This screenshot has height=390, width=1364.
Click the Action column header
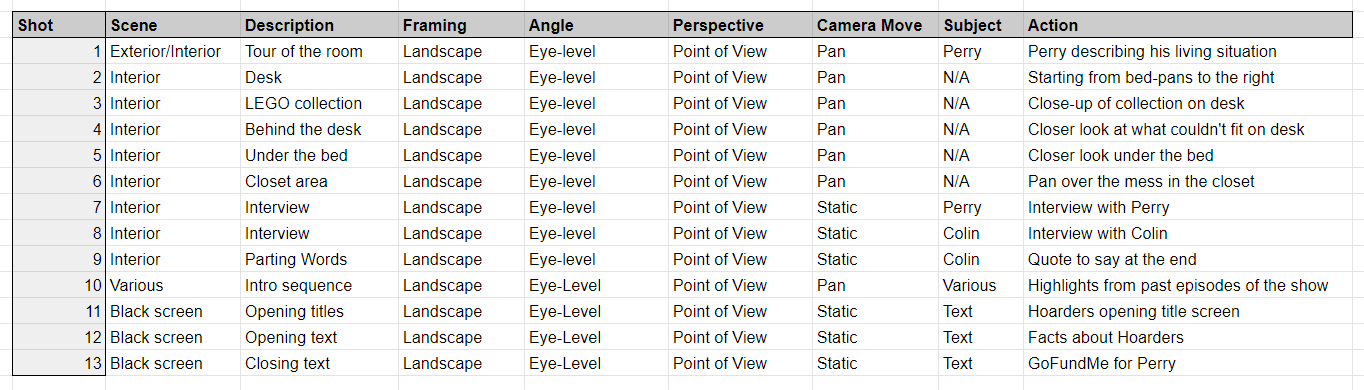tap(1194, 25)
